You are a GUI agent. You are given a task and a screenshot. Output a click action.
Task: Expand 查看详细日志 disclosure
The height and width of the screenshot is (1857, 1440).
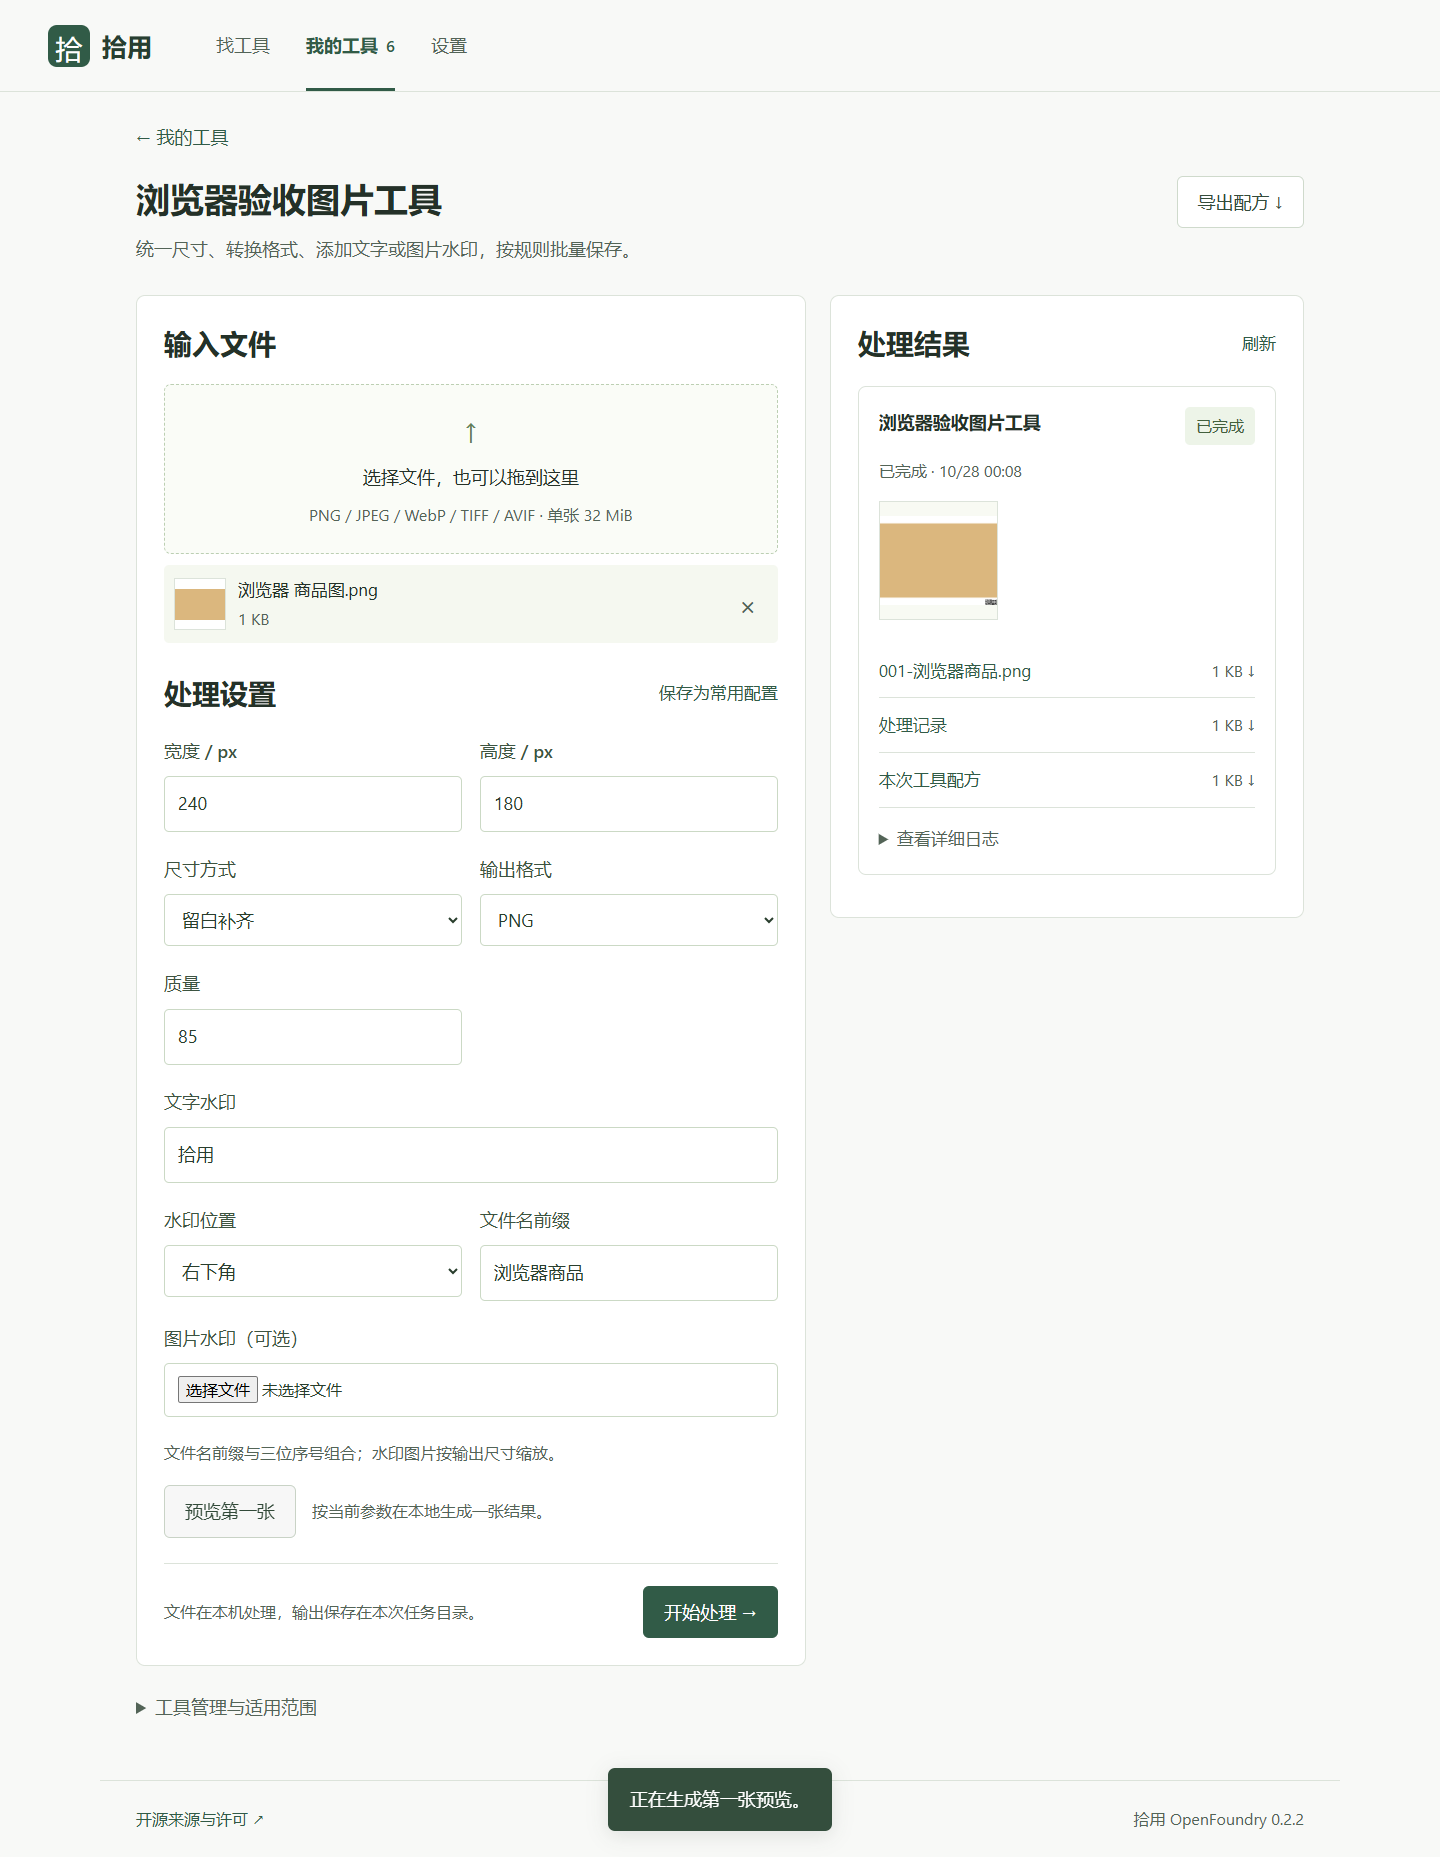pos(939,839)
